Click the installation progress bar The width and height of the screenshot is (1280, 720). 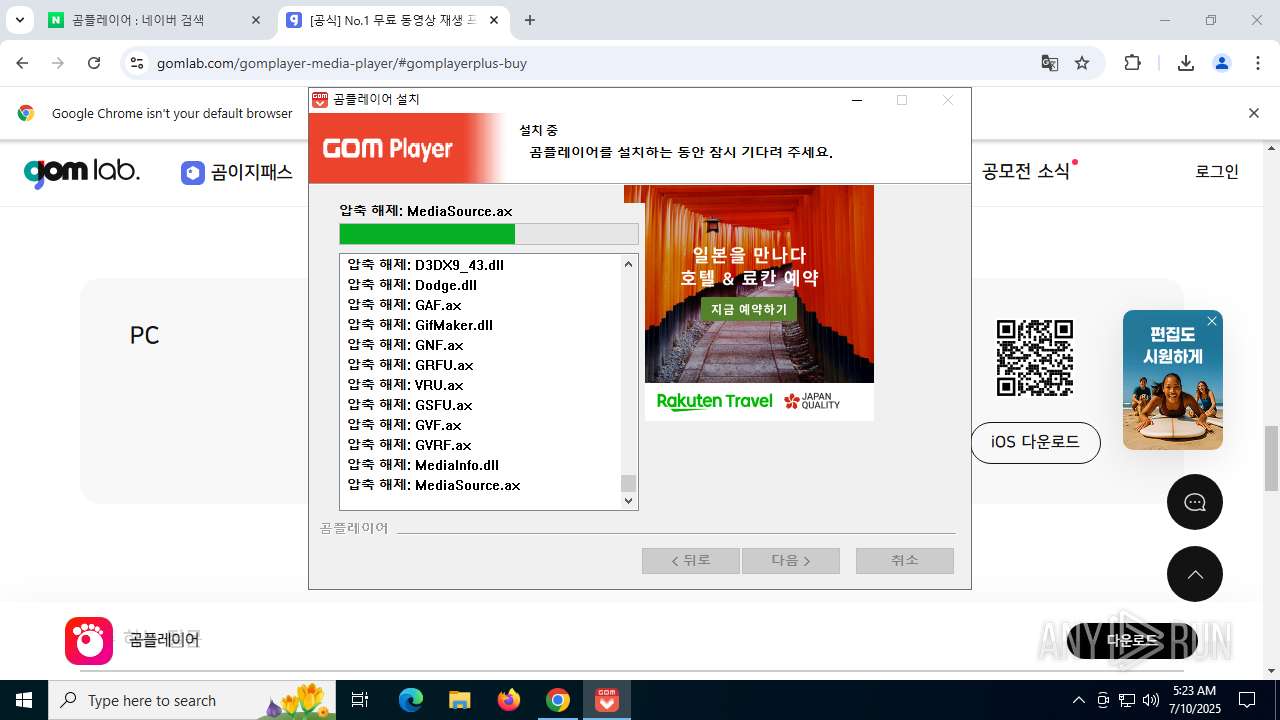[x=489, y=234]
